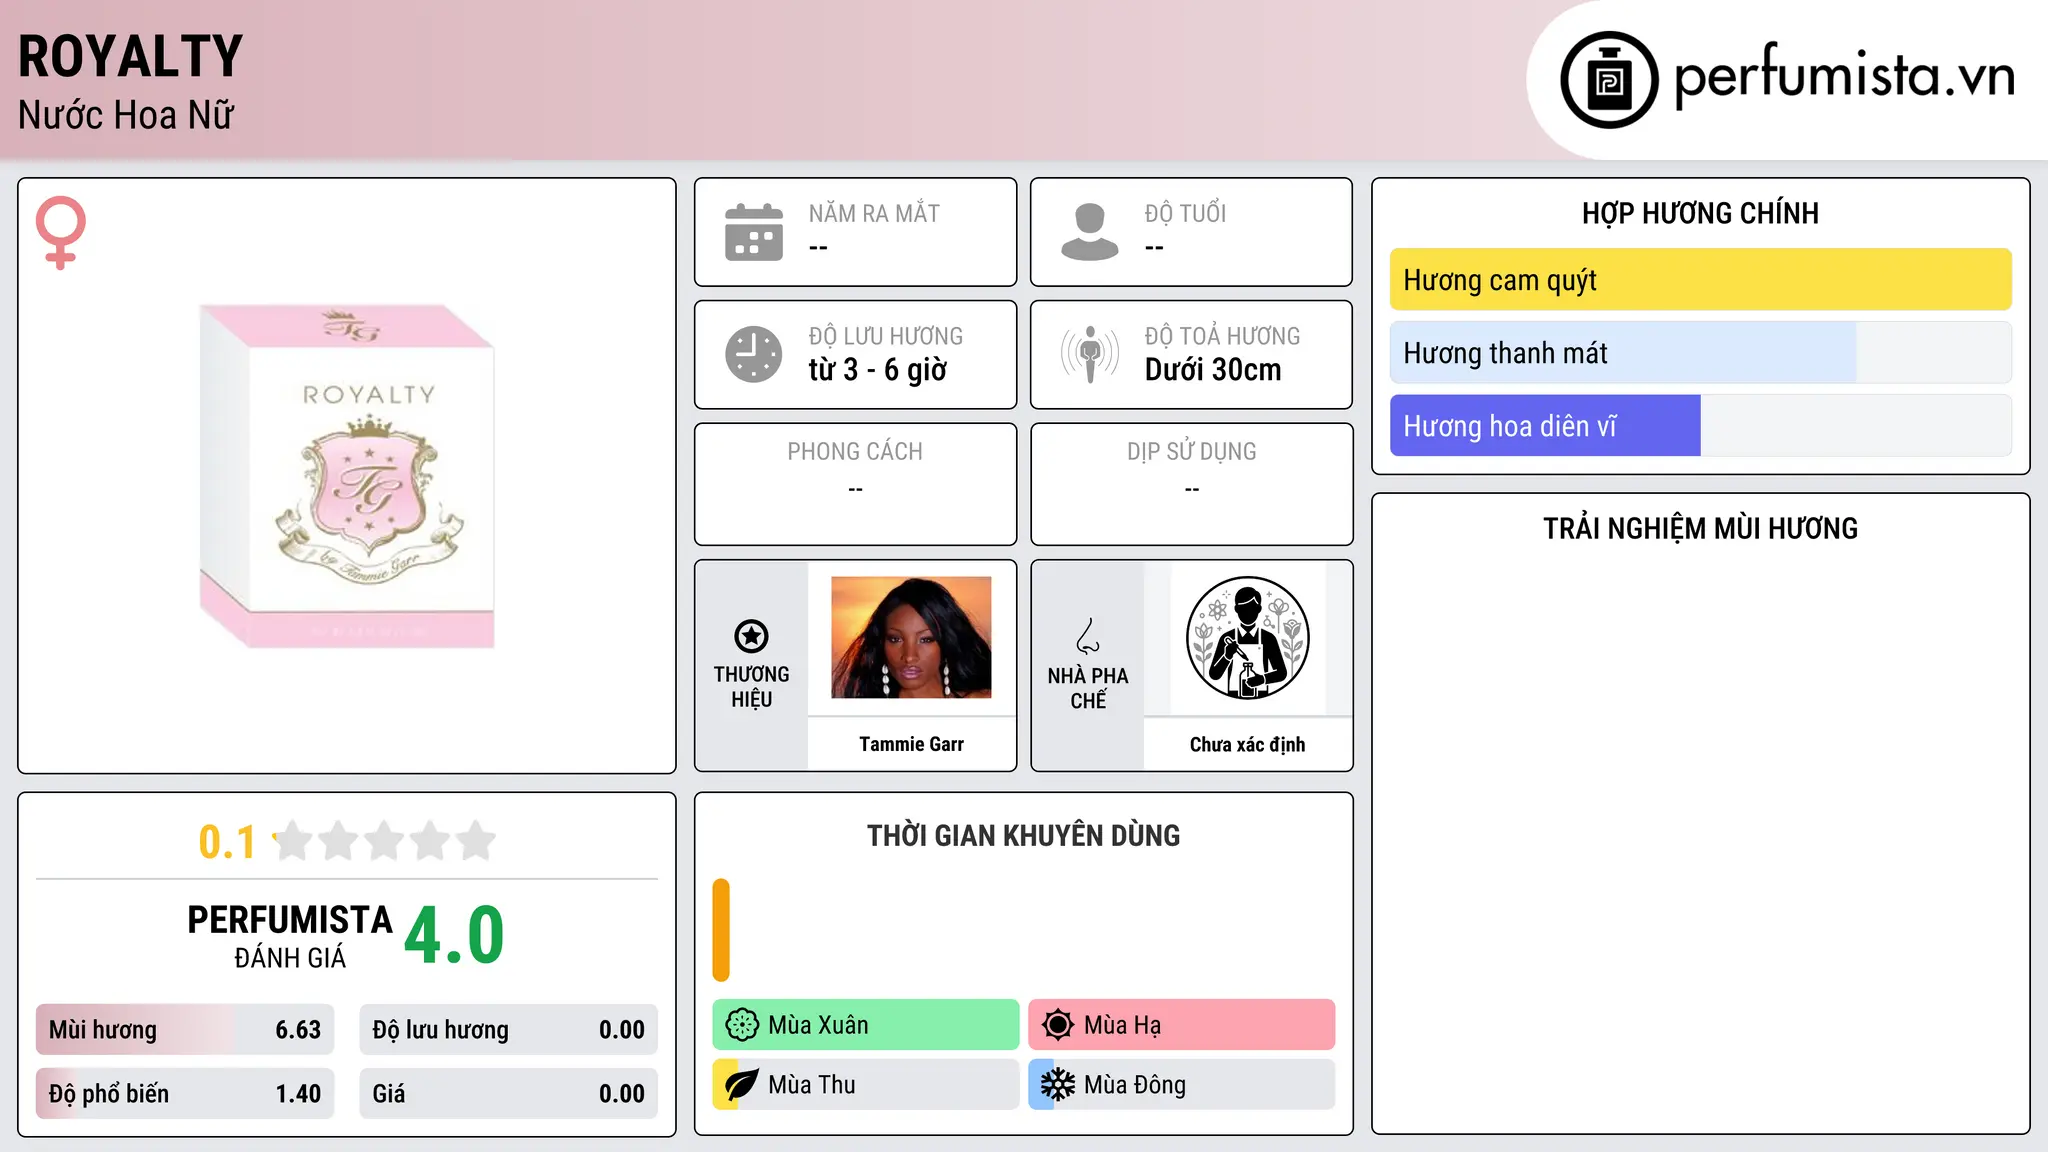This screenshot has height=1152, width=2048.
Task: Open the Royalty perfume box image
Action: (347, 476)
